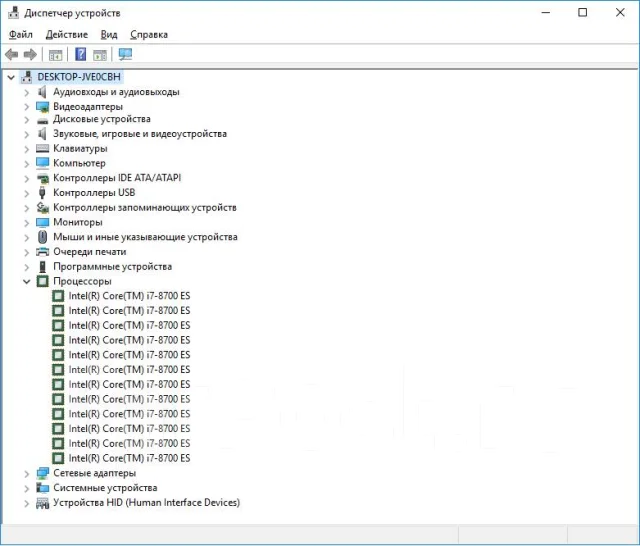640x546 pixels.
Task: Open the Справка menu
Action: click(x=149, y=35)
